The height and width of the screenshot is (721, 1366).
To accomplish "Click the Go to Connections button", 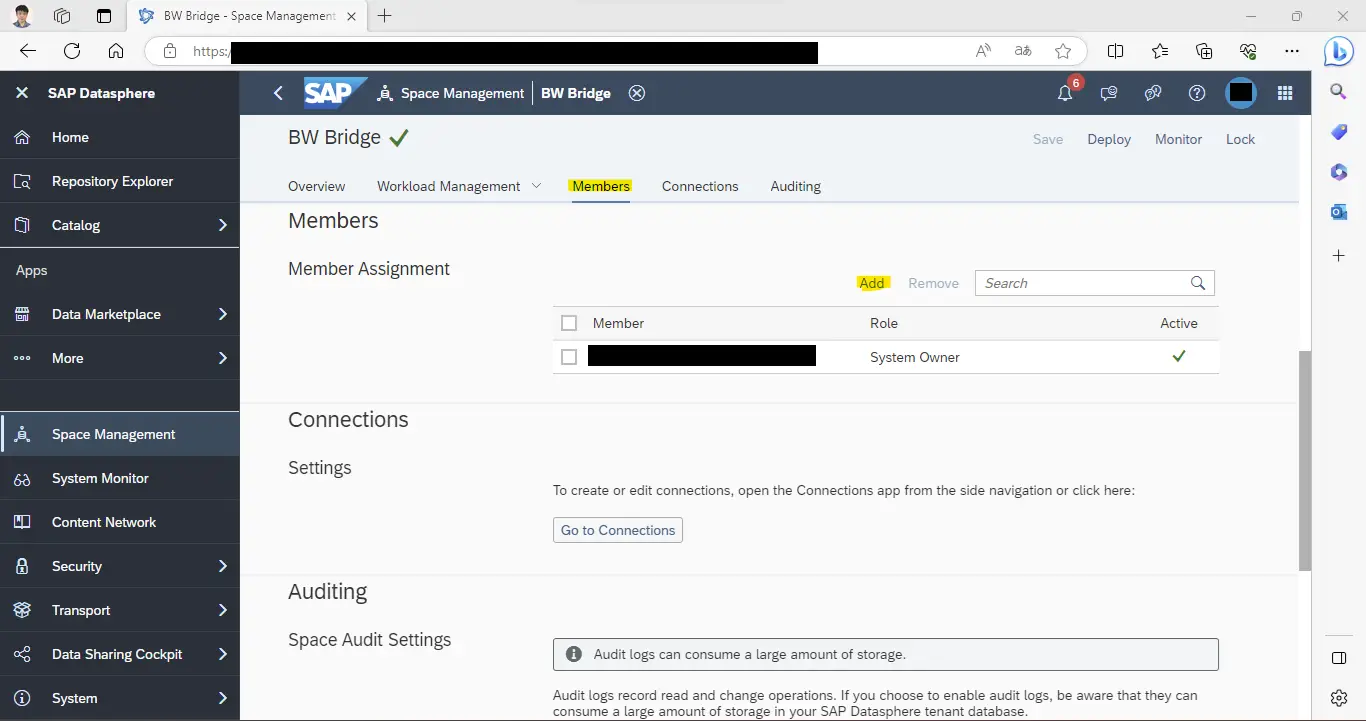I will (618, 530).
